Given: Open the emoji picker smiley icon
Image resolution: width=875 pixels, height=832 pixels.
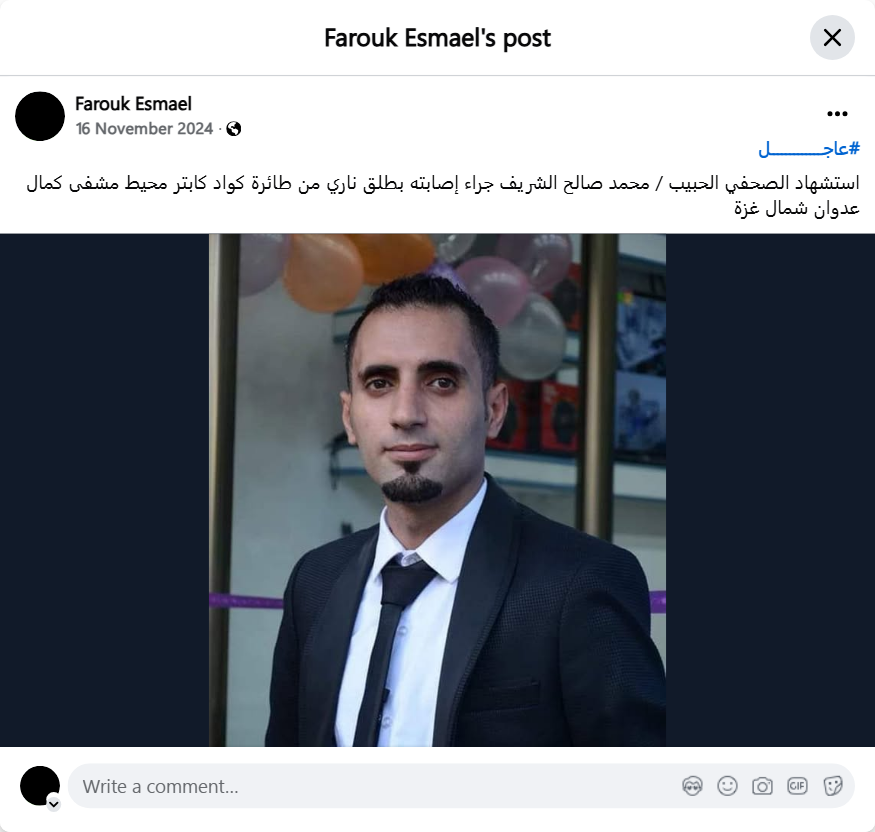Looking at the screenshot, I should [x=727, y=786].
